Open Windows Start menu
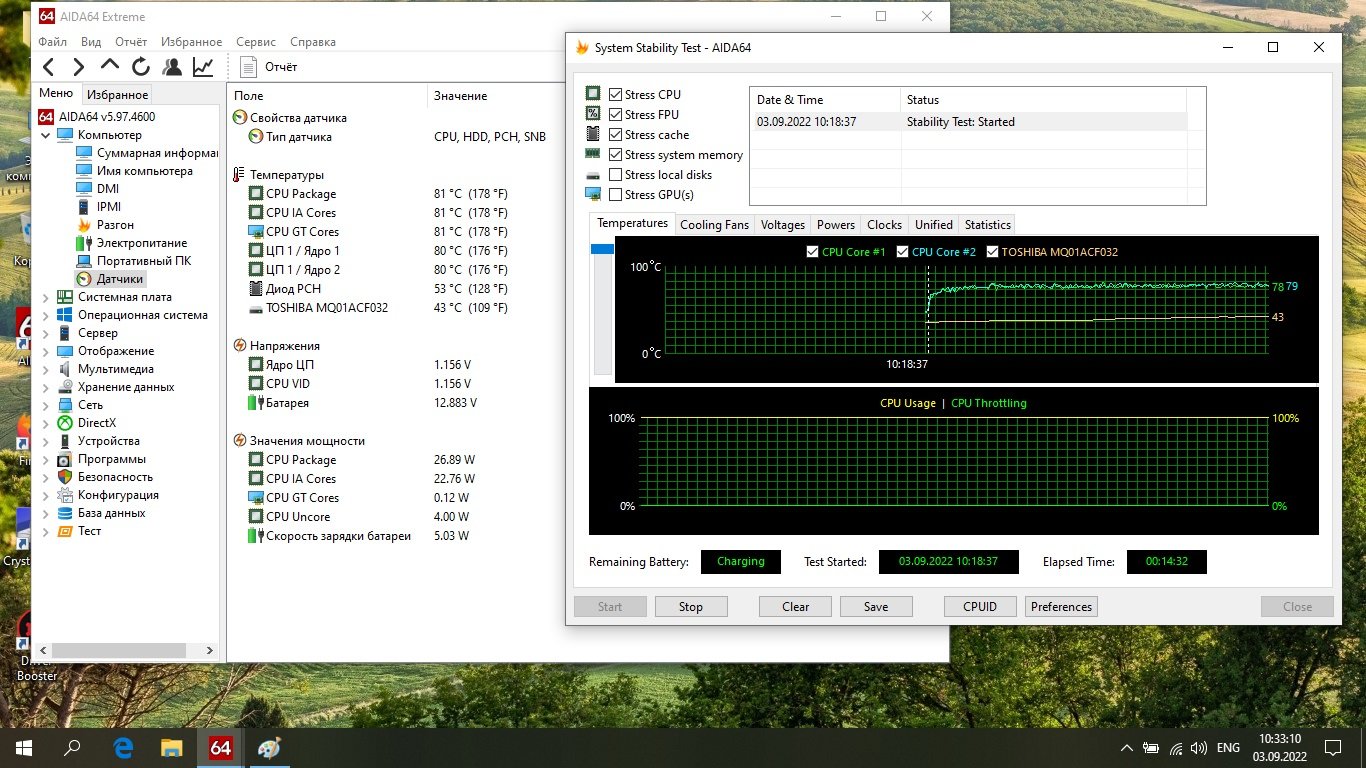 (23, 747)
